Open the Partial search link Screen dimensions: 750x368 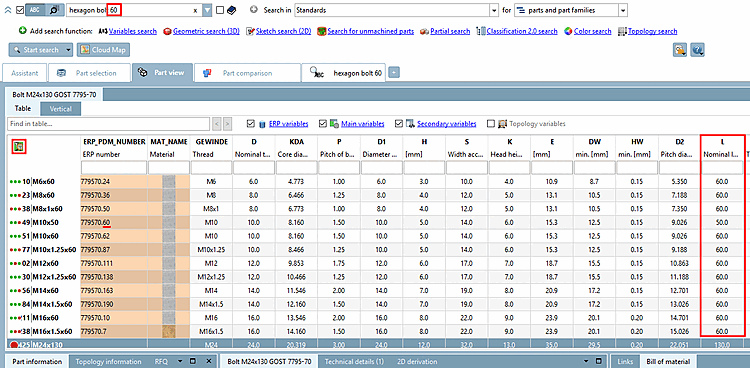pyautogui.click(x=450, y=31)
